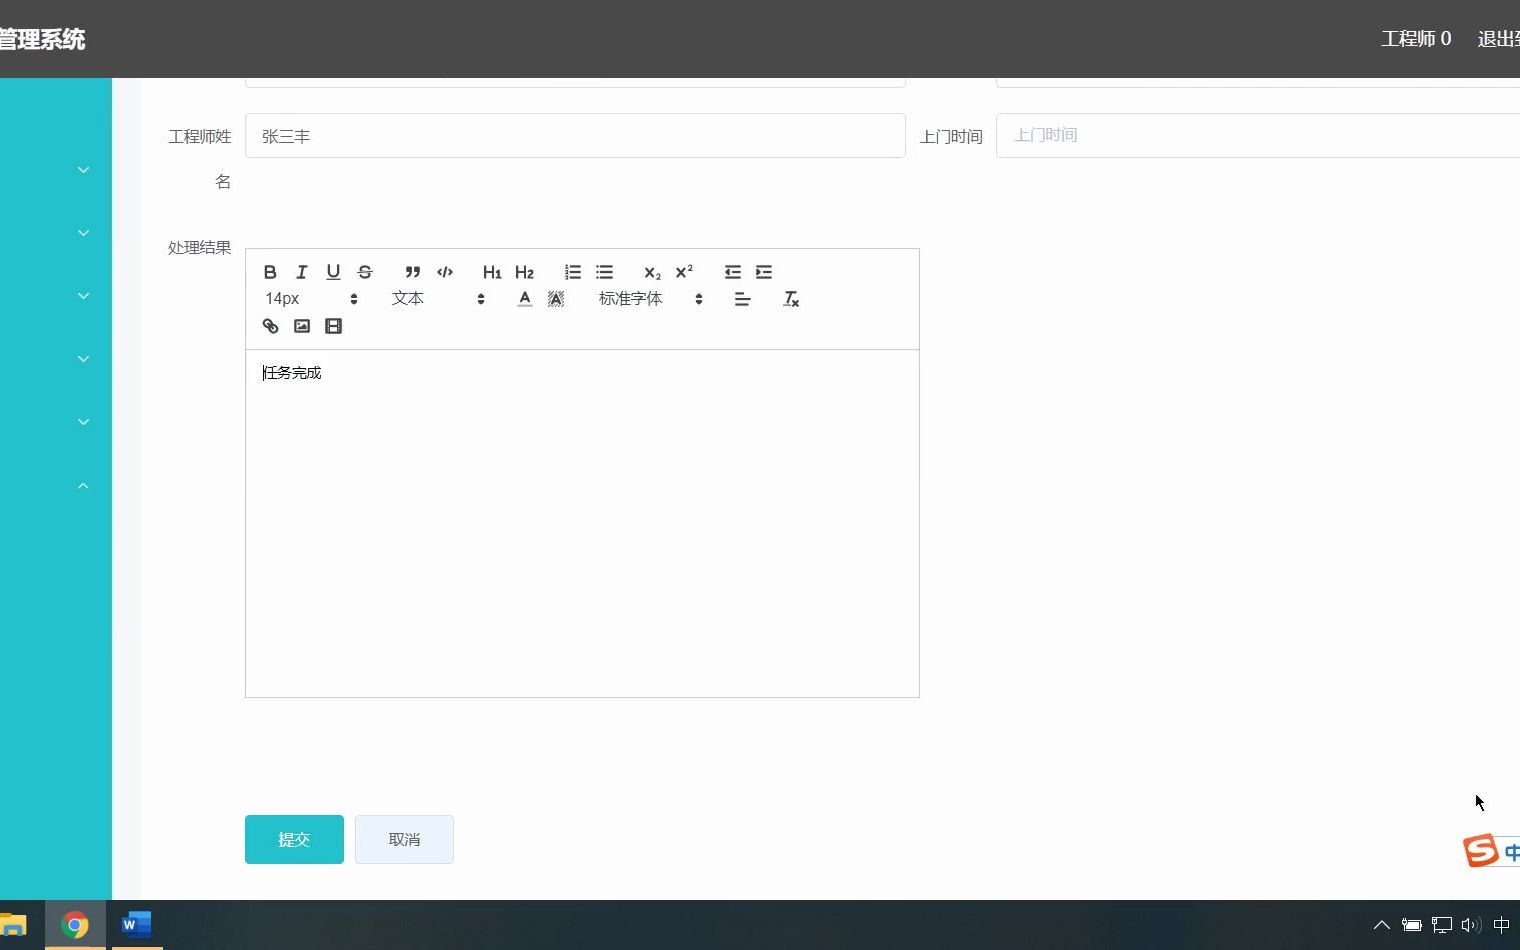Click the 取消 cancel button
Viewport: 1520px width, 950px height.
pos(404,839)
